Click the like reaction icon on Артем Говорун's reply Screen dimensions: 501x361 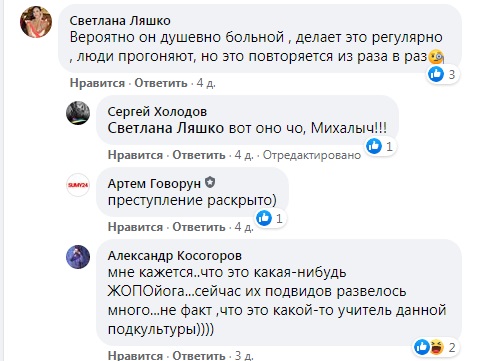(264, 218)
